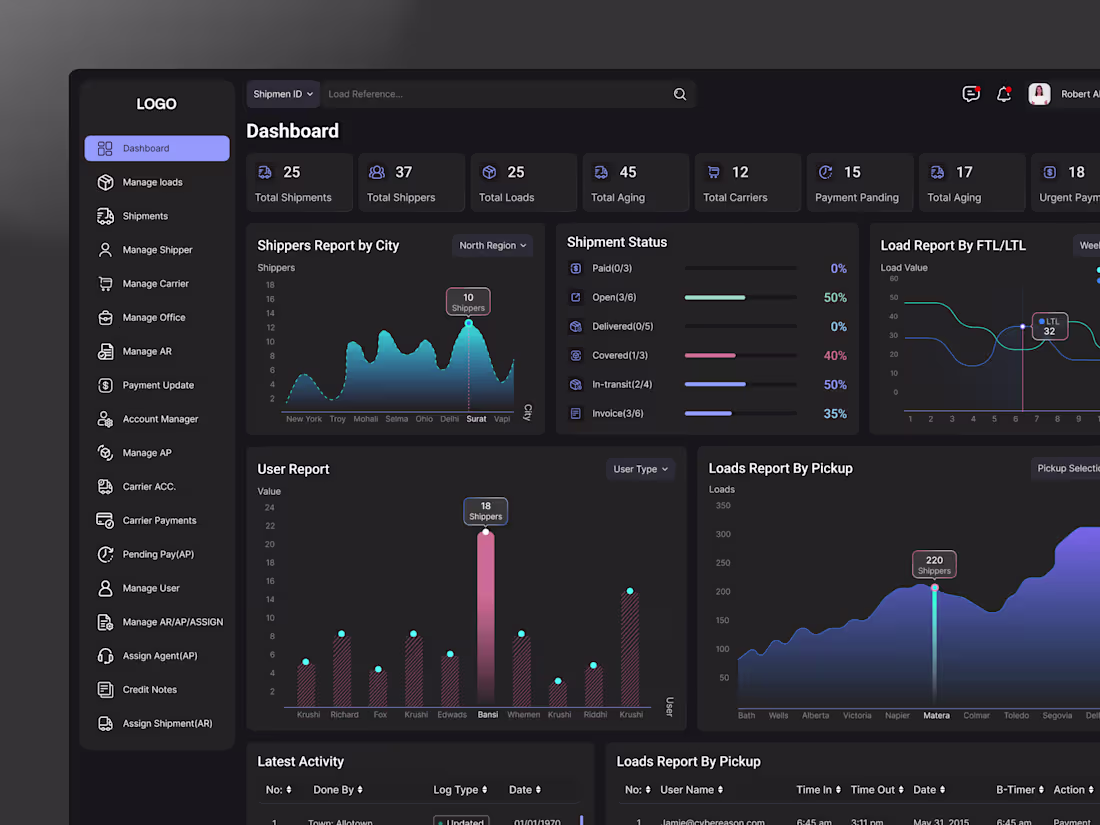Viewport: 1100px width, 825px height.
Task: Switch to the Shipments section
Action: [x=105, y=215]
